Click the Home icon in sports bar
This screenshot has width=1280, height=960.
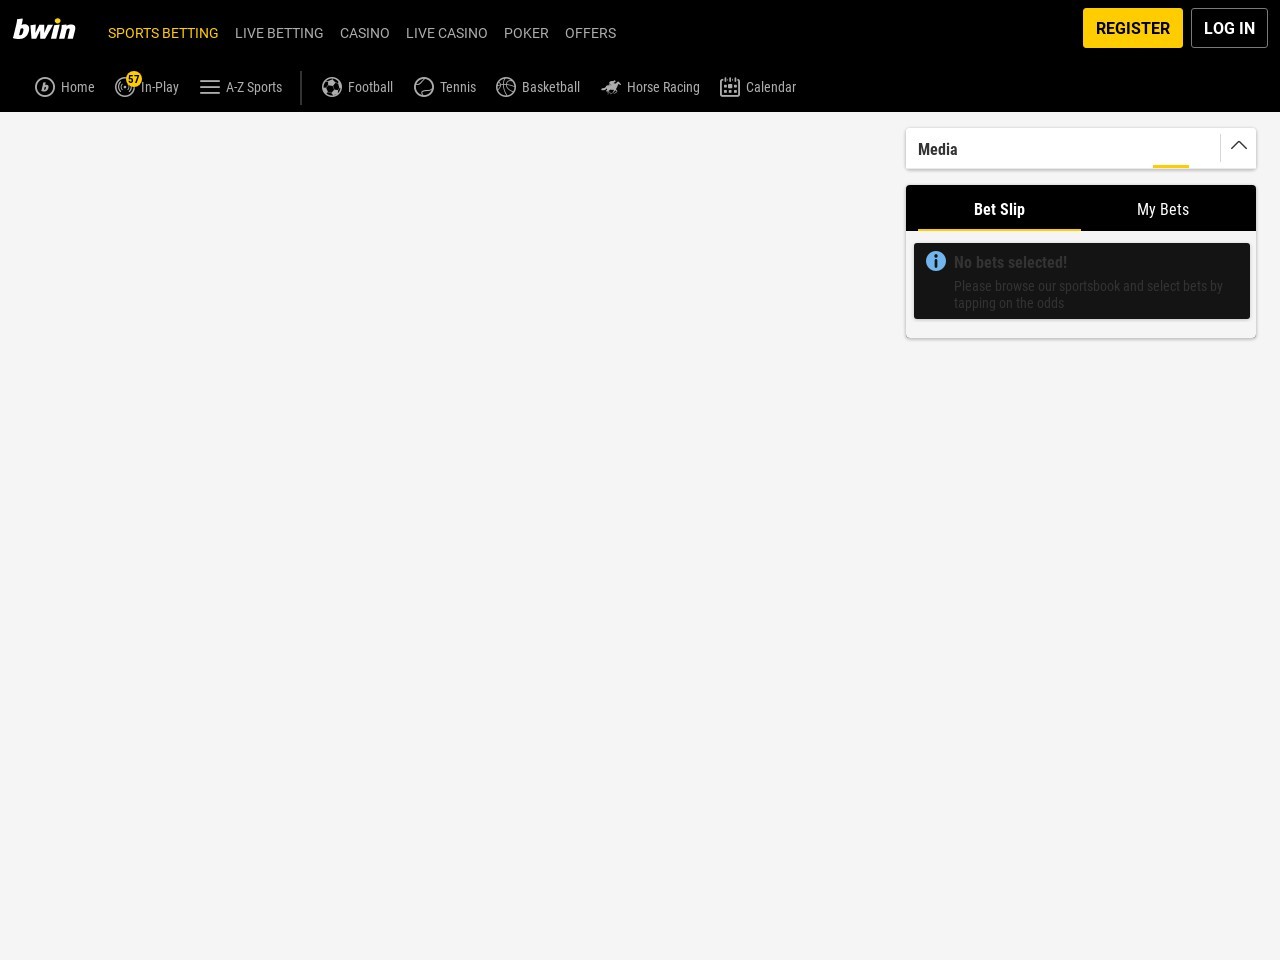(45, 87)
